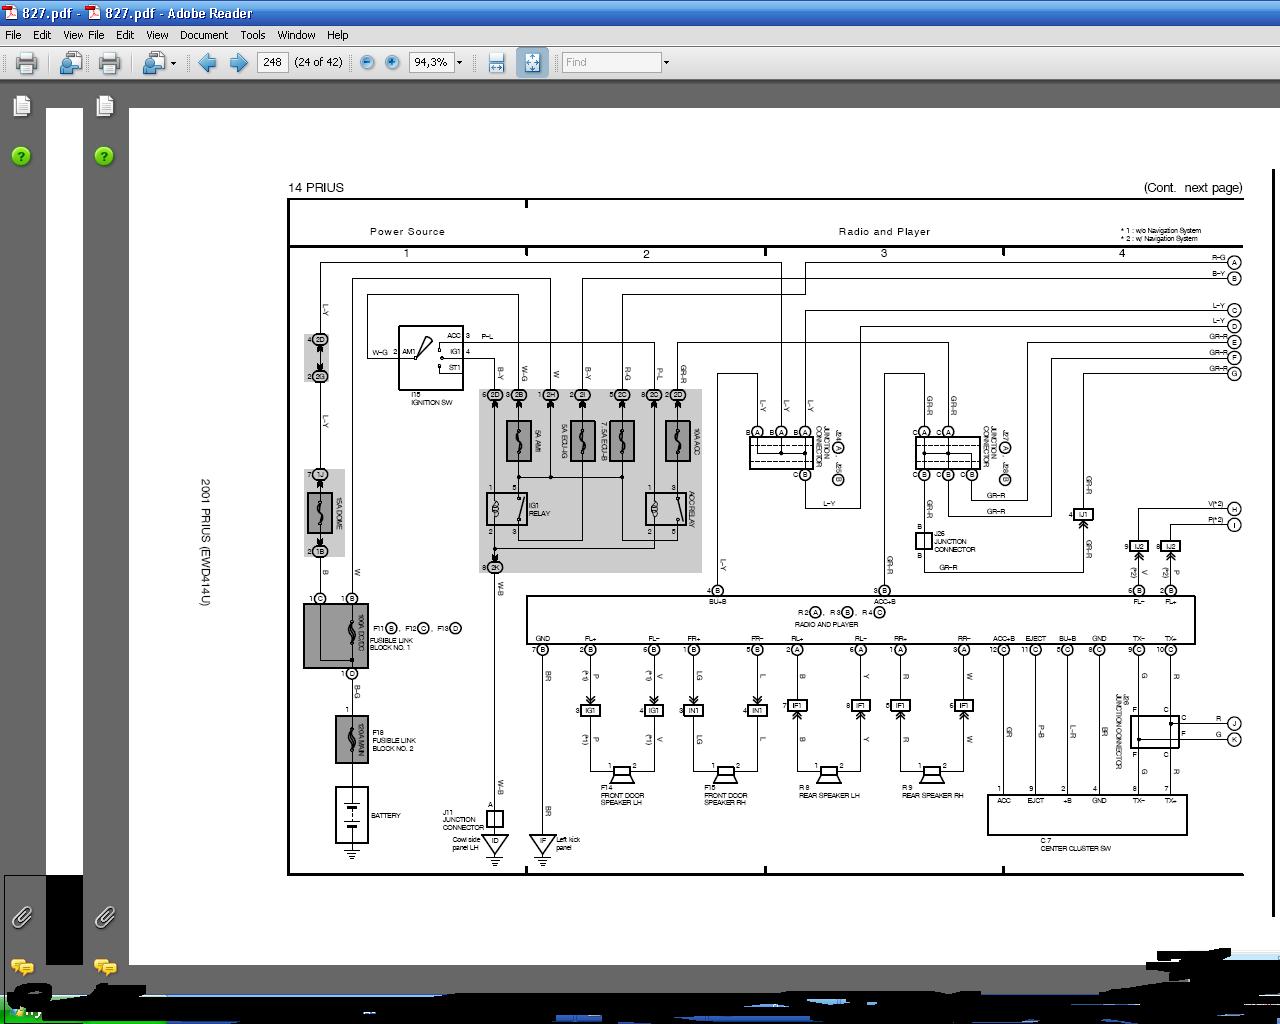Open the zoom level dropdown arrow
The width and height of the screenshot is (1280, 1024).
click(x=459, y=62)
